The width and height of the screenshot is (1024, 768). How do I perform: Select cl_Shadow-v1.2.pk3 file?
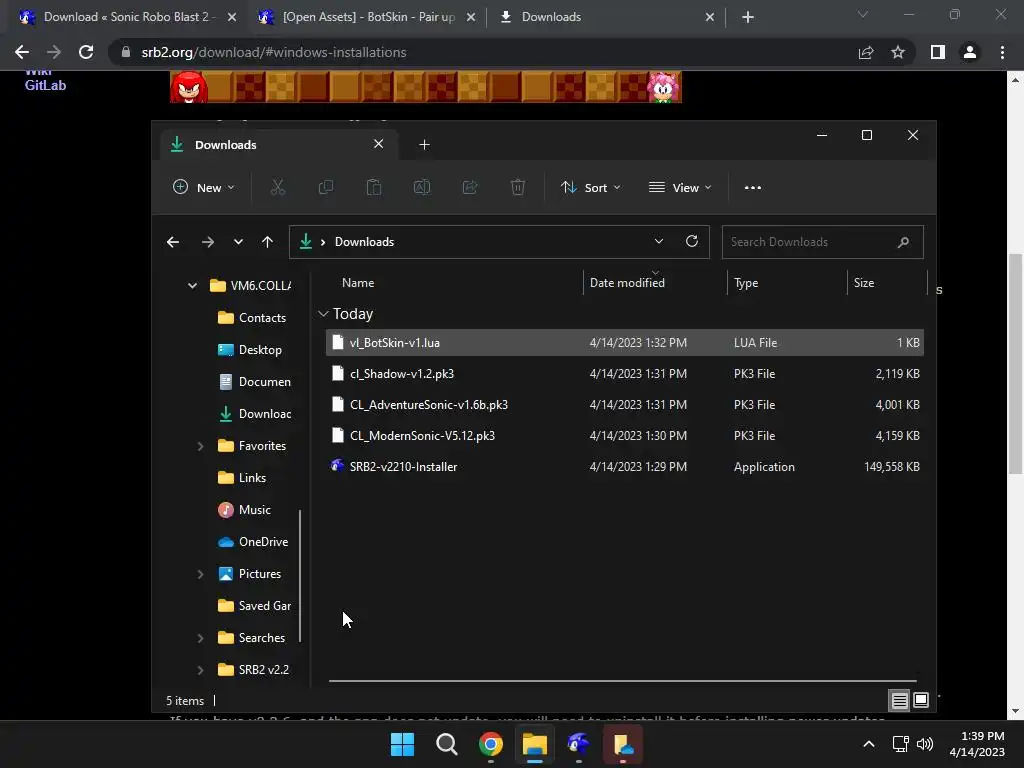click(x=624, y=374)
